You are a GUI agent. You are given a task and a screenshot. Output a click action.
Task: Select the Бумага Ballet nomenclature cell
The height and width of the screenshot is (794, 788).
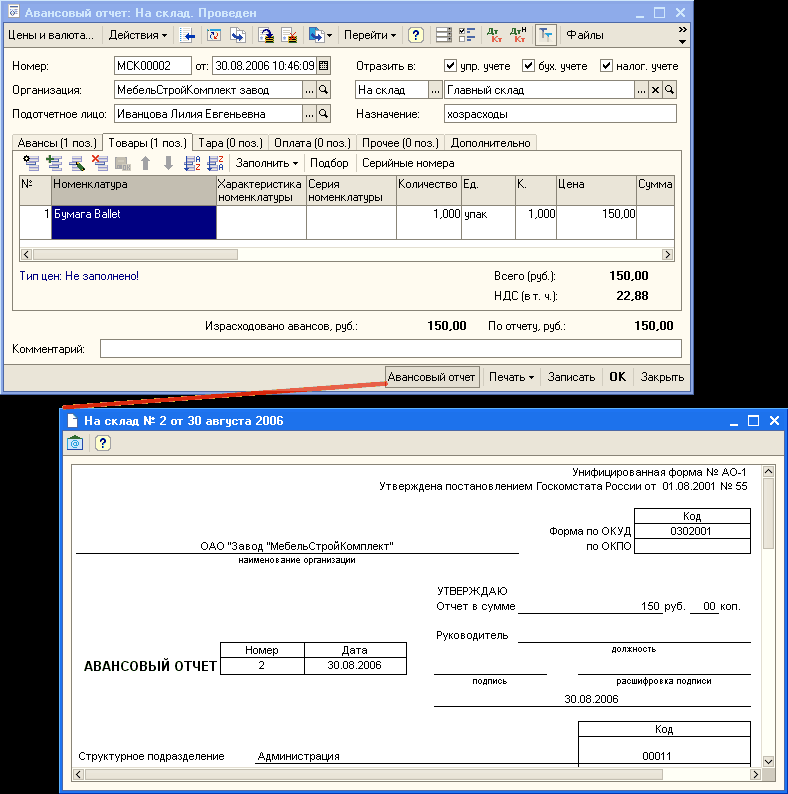click(x=134, y=222)
